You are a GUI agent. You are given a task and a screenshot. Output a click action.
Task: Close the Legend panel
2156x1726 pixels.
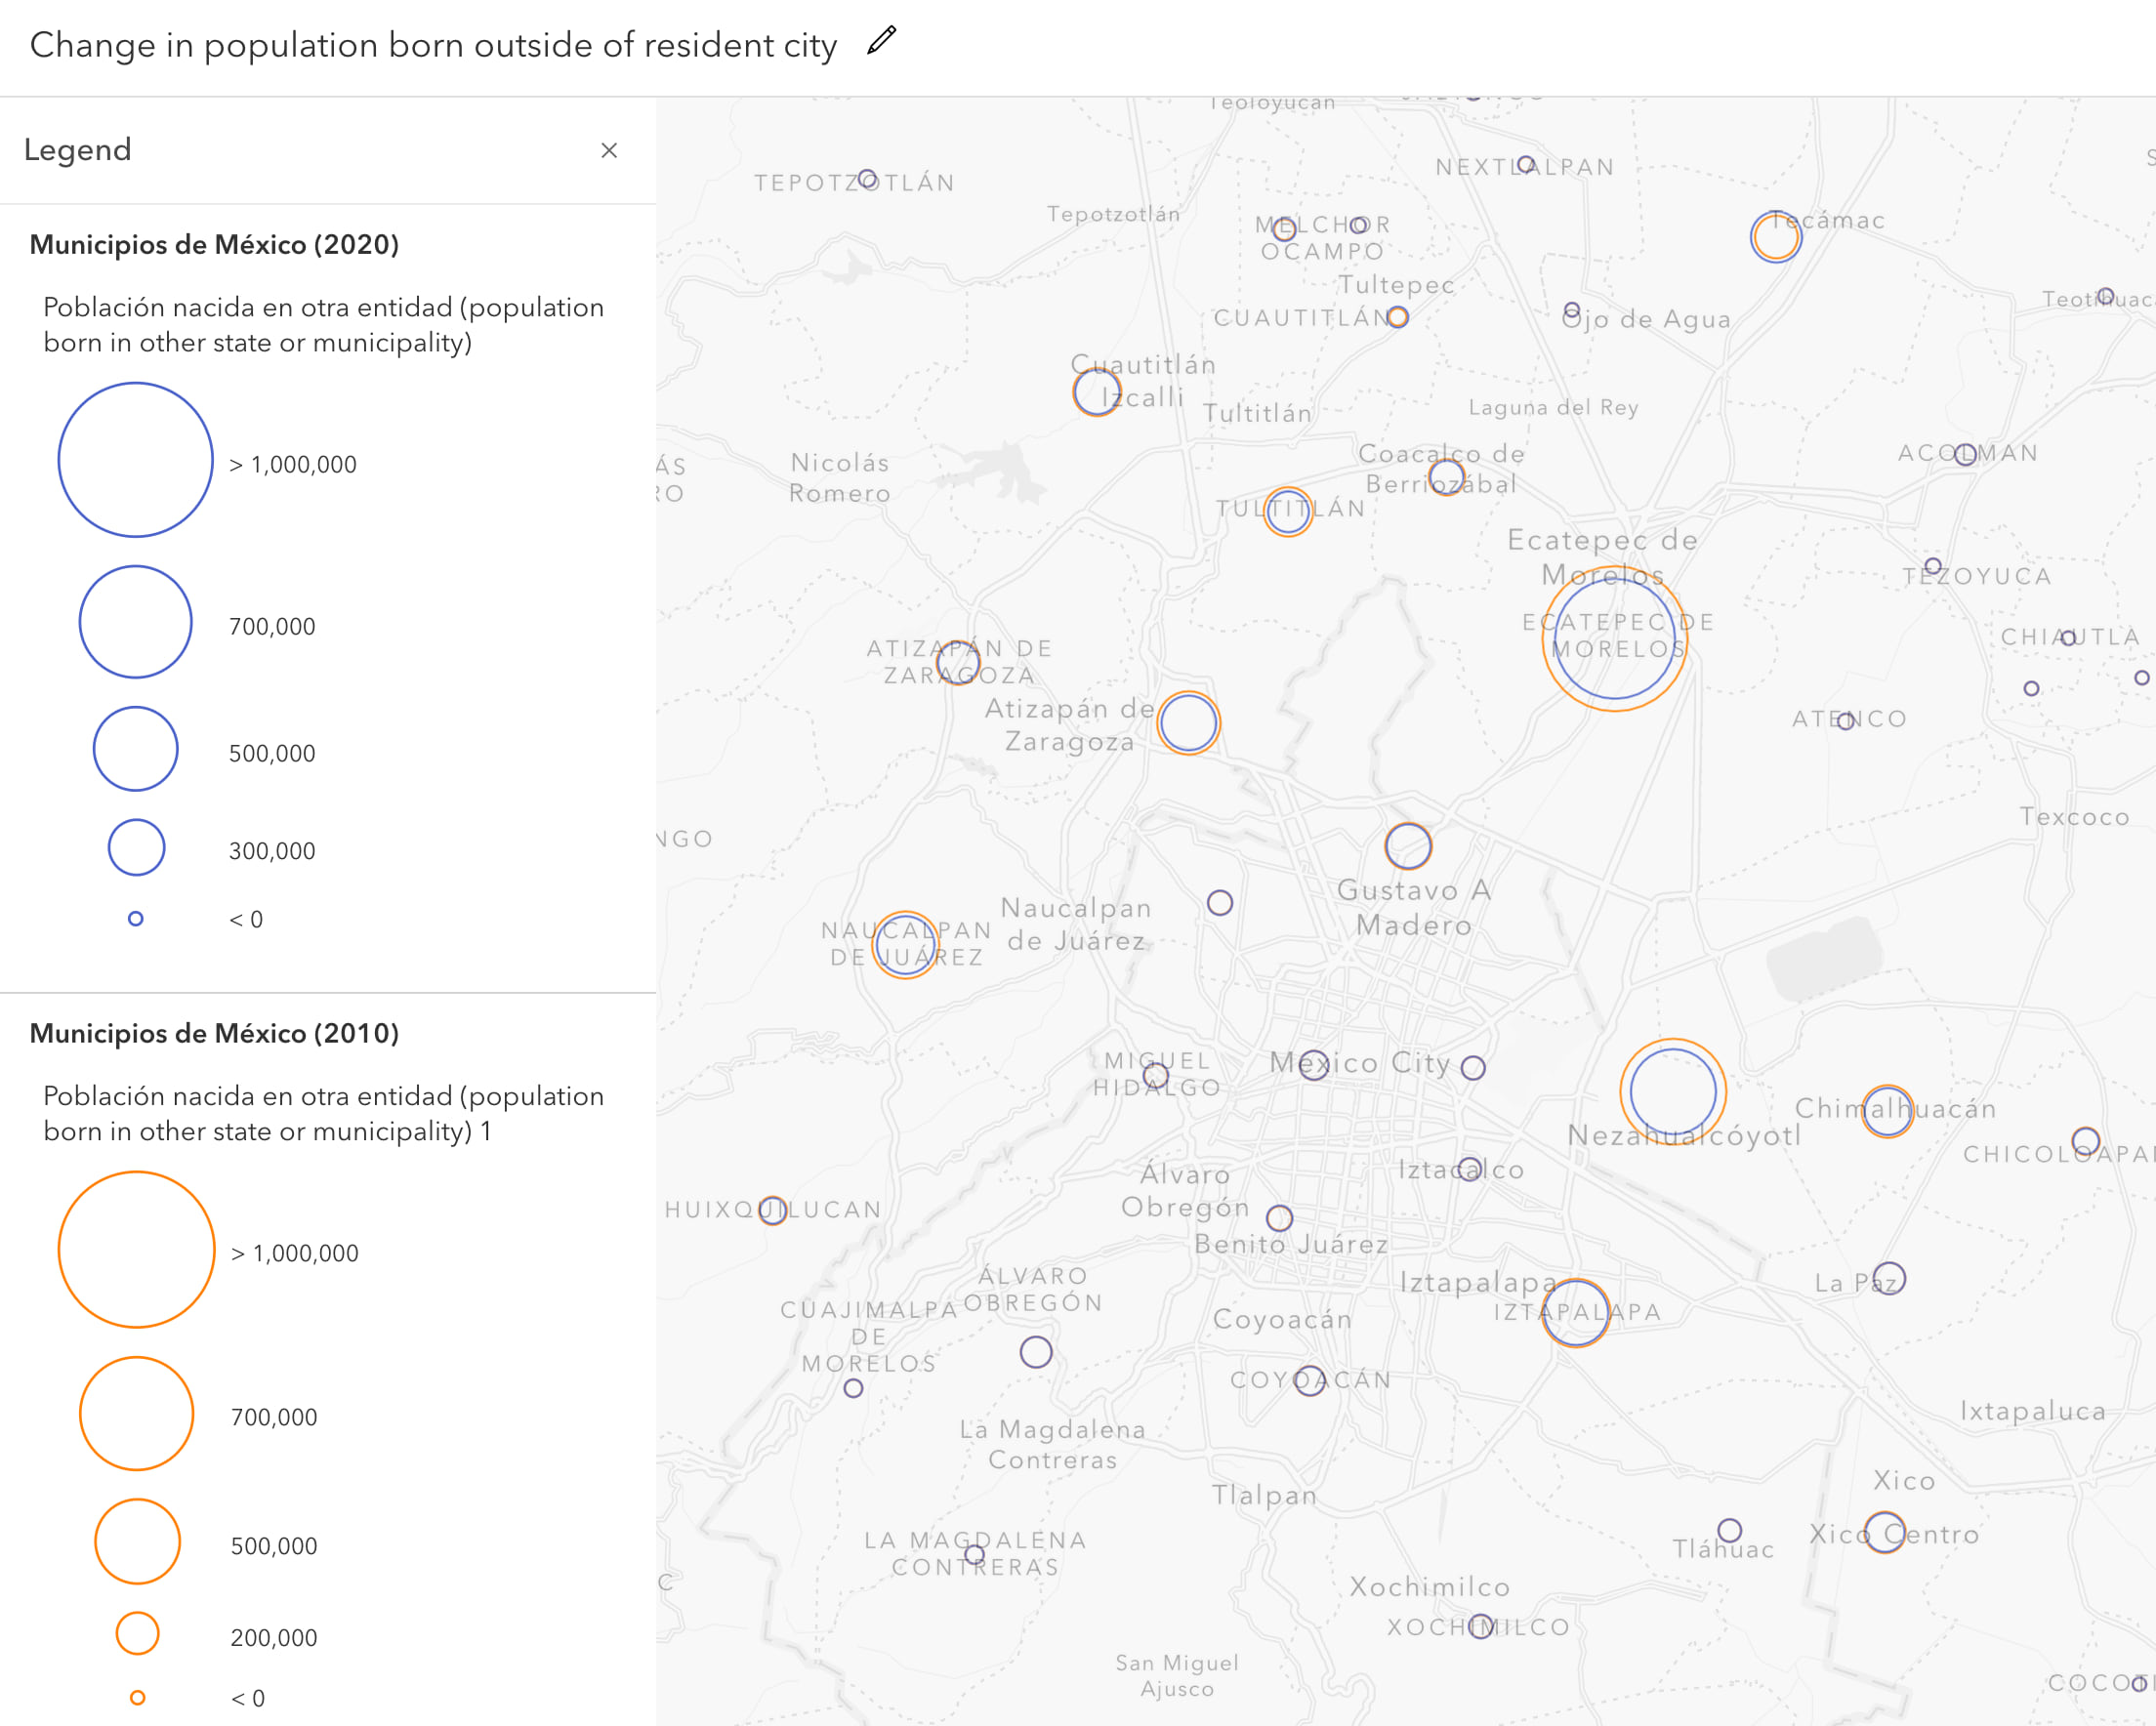(610, 150)
